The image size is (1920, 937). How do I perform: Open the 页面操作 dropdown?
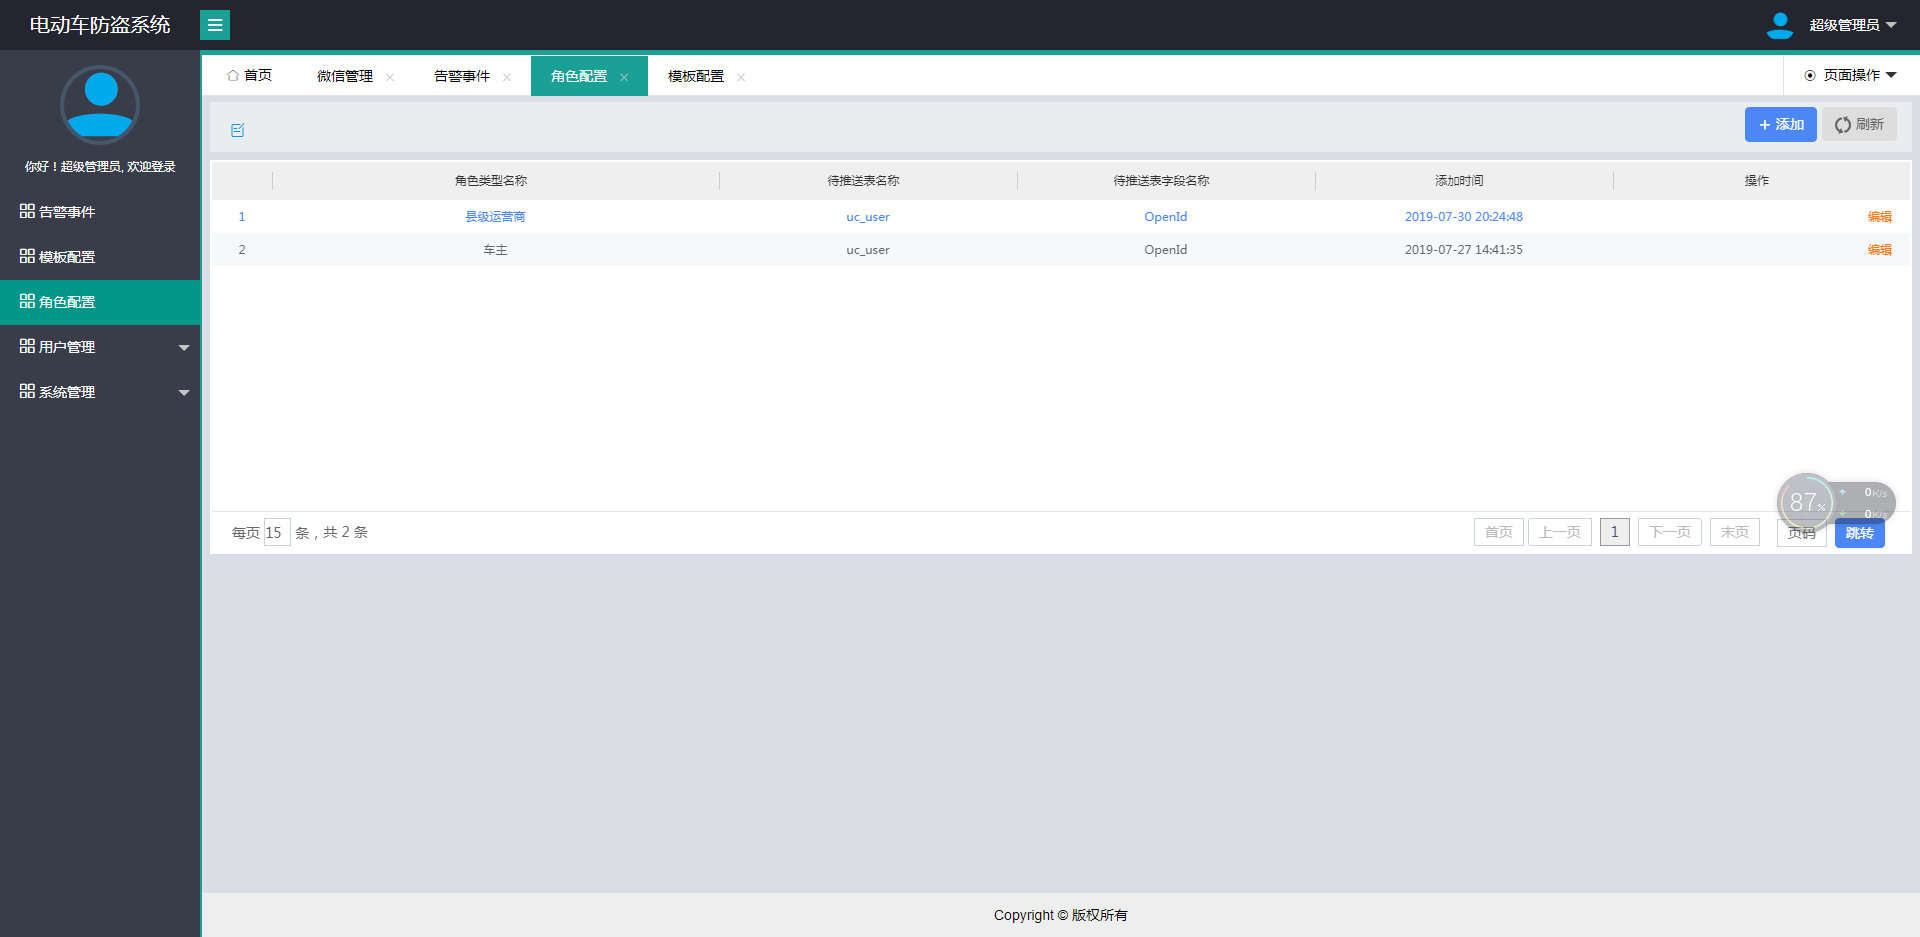point(1851,75)
